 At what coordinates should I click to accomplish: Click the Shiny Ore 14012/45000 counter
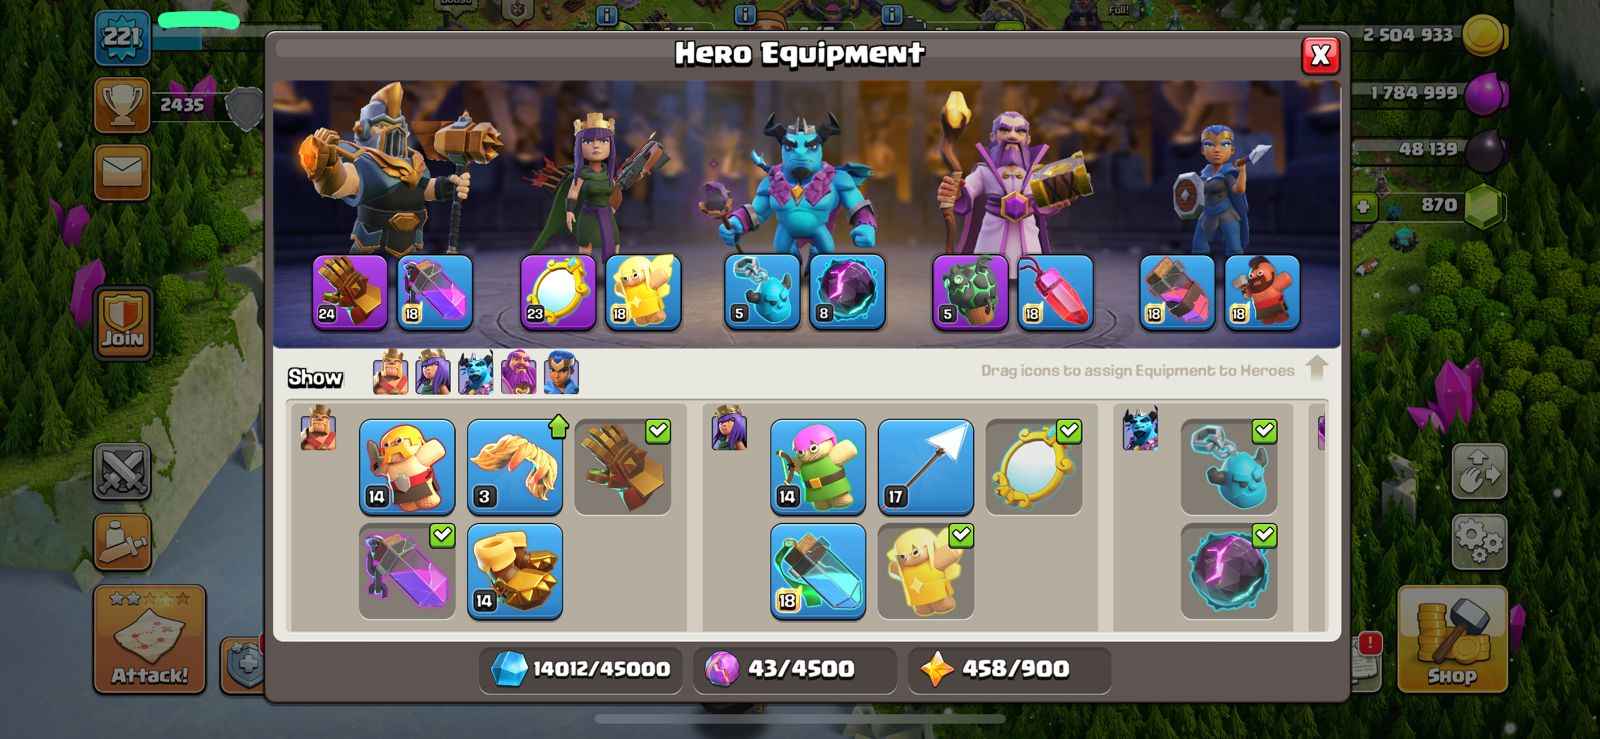coord(580,669)
